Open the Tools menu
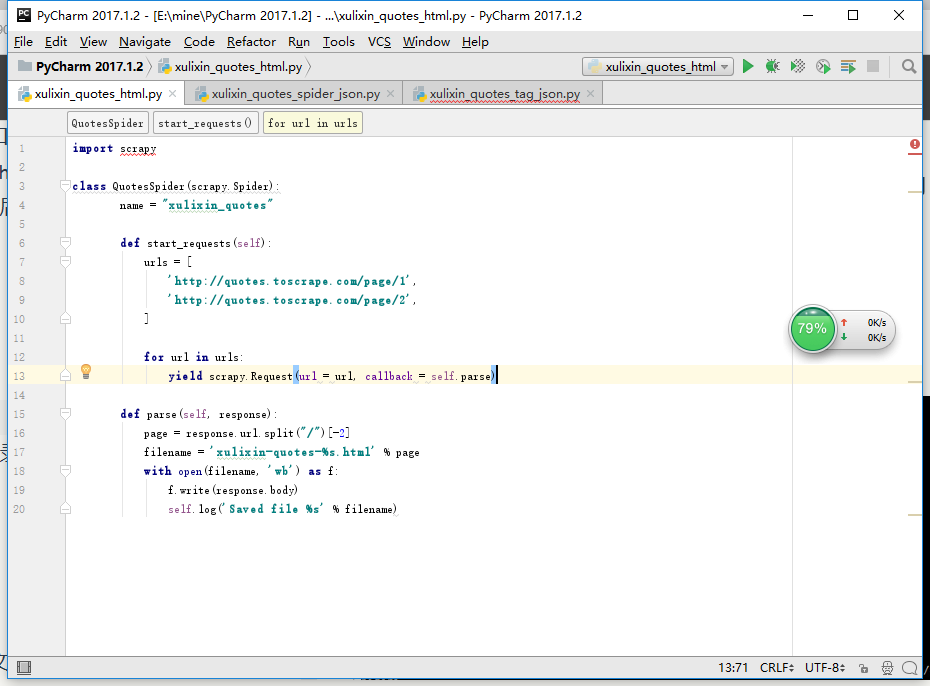The image size is (930, 686). click(x=339, y=42)
